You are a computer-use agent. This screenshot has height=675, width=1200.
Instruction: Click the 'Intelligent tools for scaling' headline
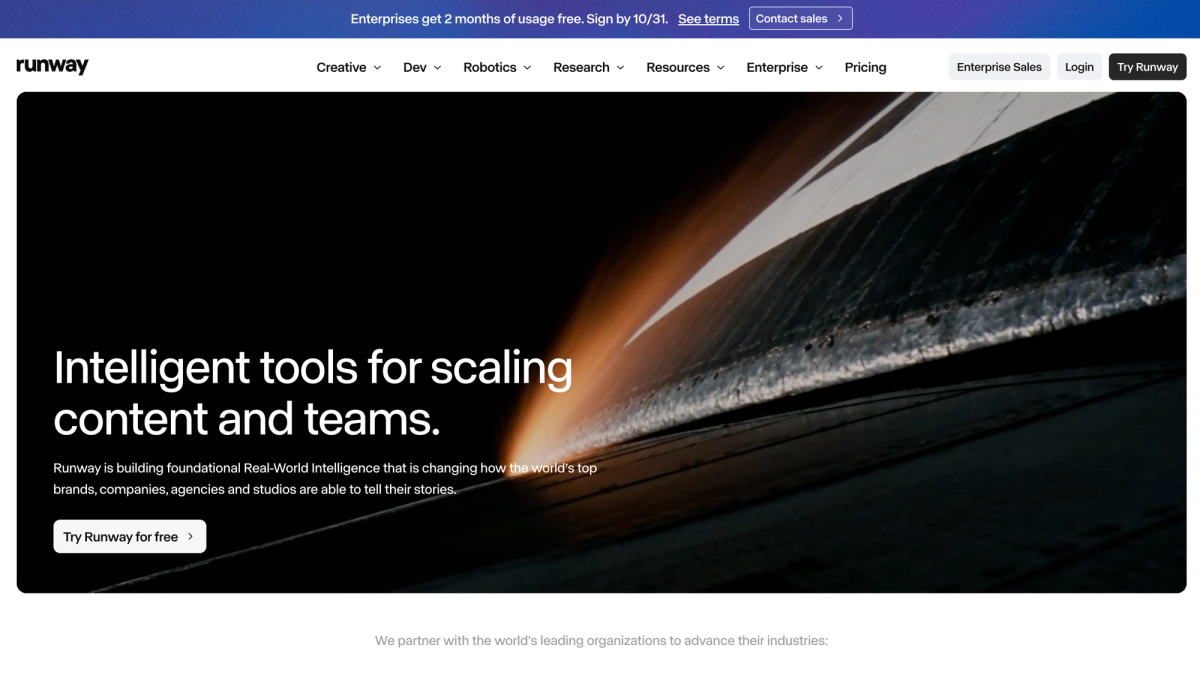pos(313,393)
